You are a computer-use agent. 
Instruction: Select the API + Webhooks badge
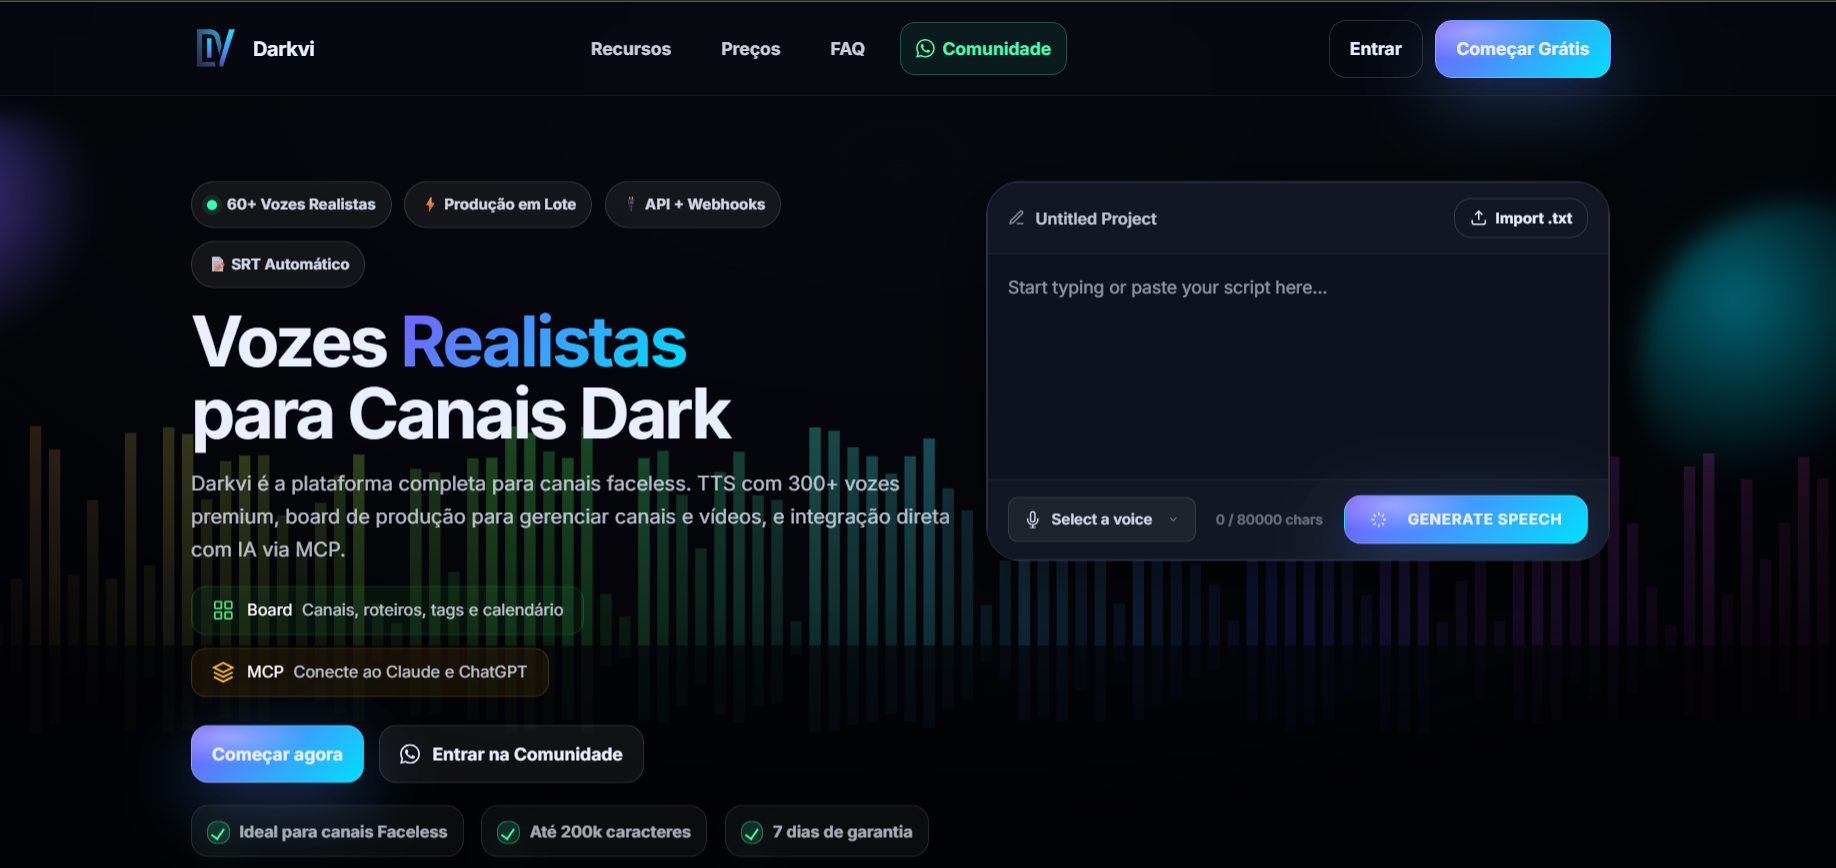693,205
